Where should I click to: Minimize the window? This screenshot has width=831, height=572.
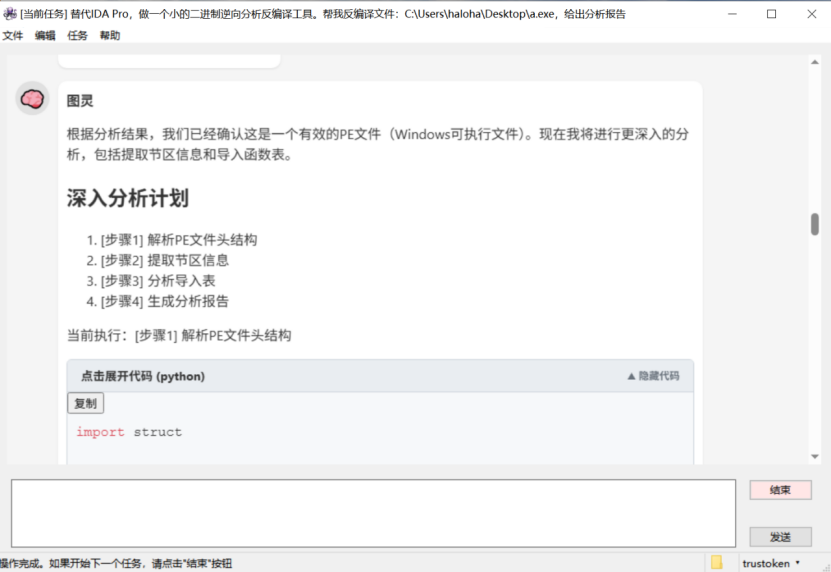pyautogui.click(x=732, y=14)
